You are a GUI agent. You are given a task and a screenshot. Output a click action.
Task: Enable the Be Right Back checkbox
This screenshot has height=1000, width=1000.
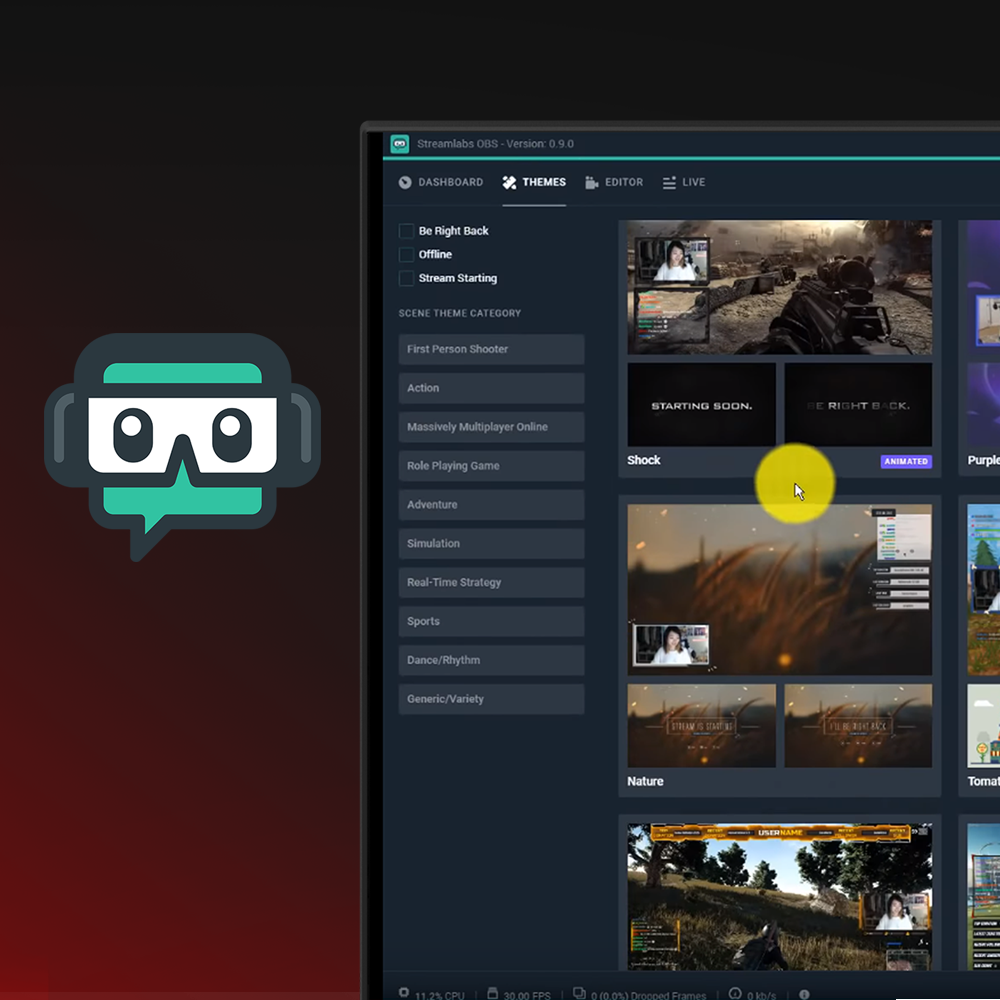[406, 231]
